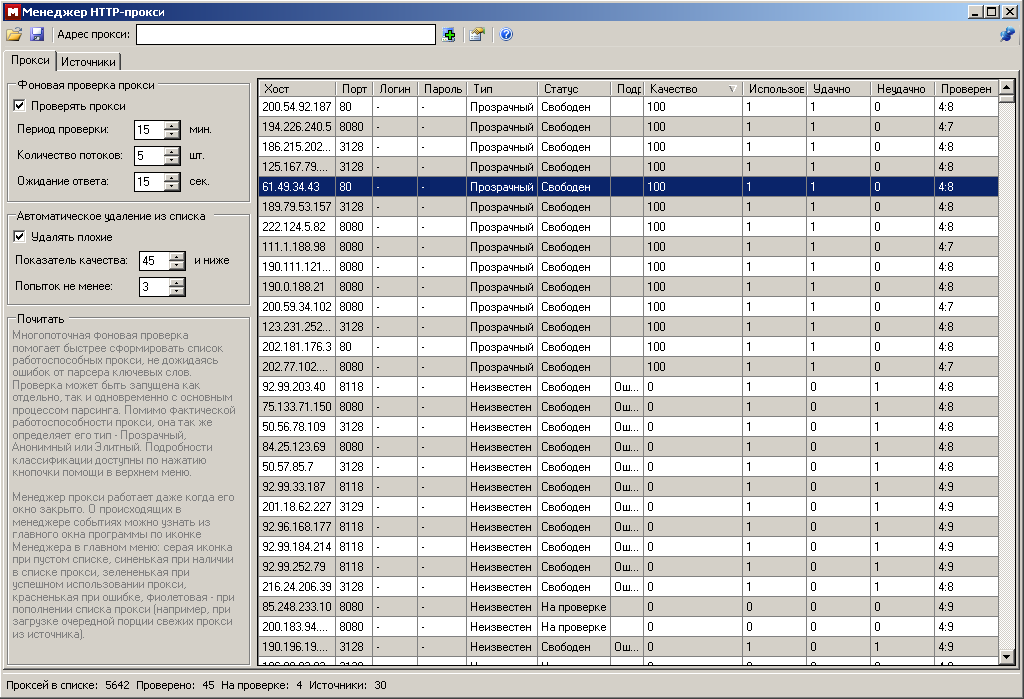Toggle the 'Проверять прокси' checkbox

pyautogui.click(x=20, y=106)
